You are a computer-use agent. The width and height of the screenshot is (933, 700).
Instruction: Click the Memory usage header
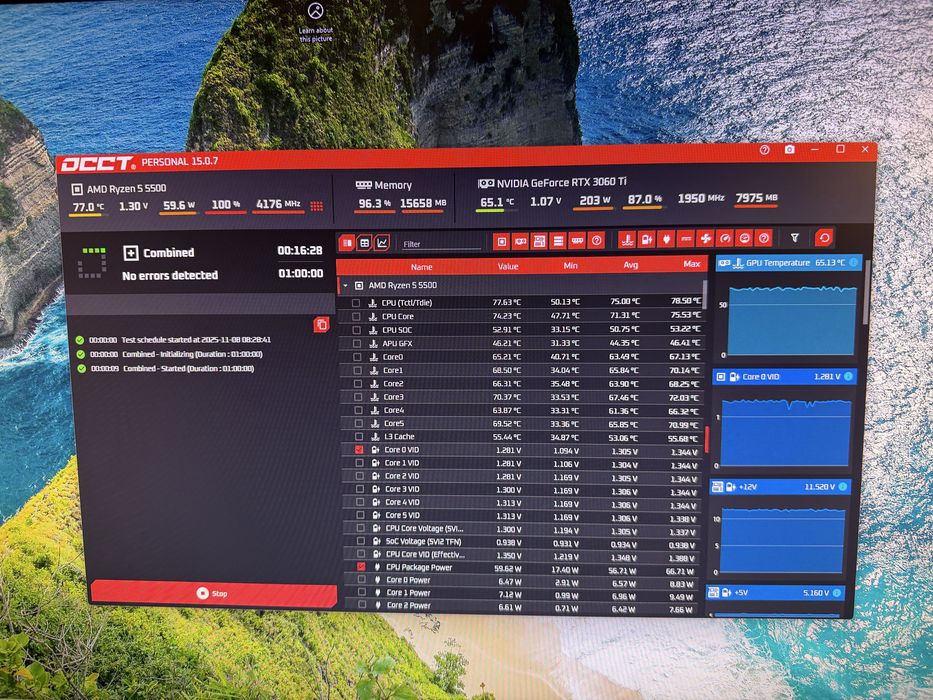383,185
